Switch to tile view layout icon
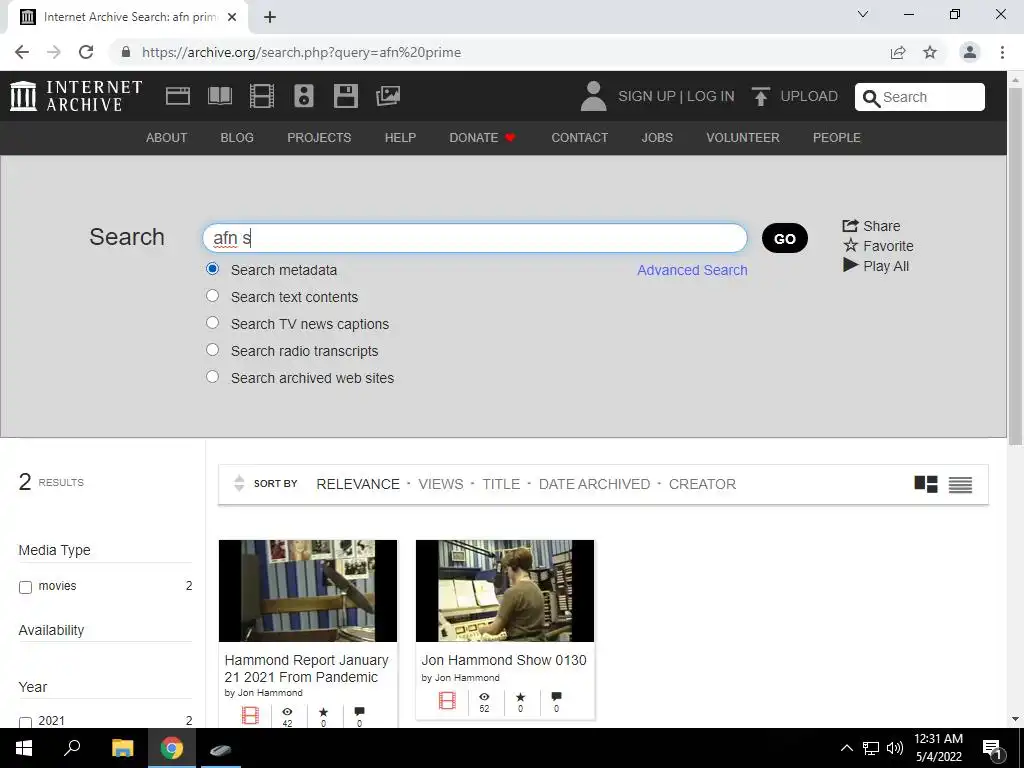The image size is (1024, 768). click(x=925, y=484)
